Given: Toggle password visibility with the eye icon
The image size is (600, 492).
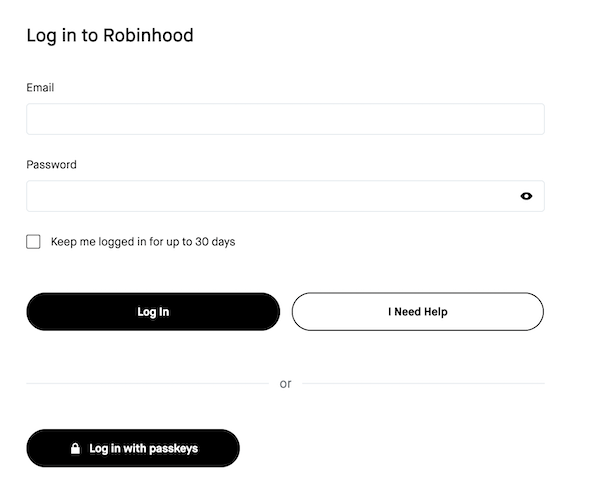Looking at the screenshot, I should pyautogui.click(x=526, y=196).
